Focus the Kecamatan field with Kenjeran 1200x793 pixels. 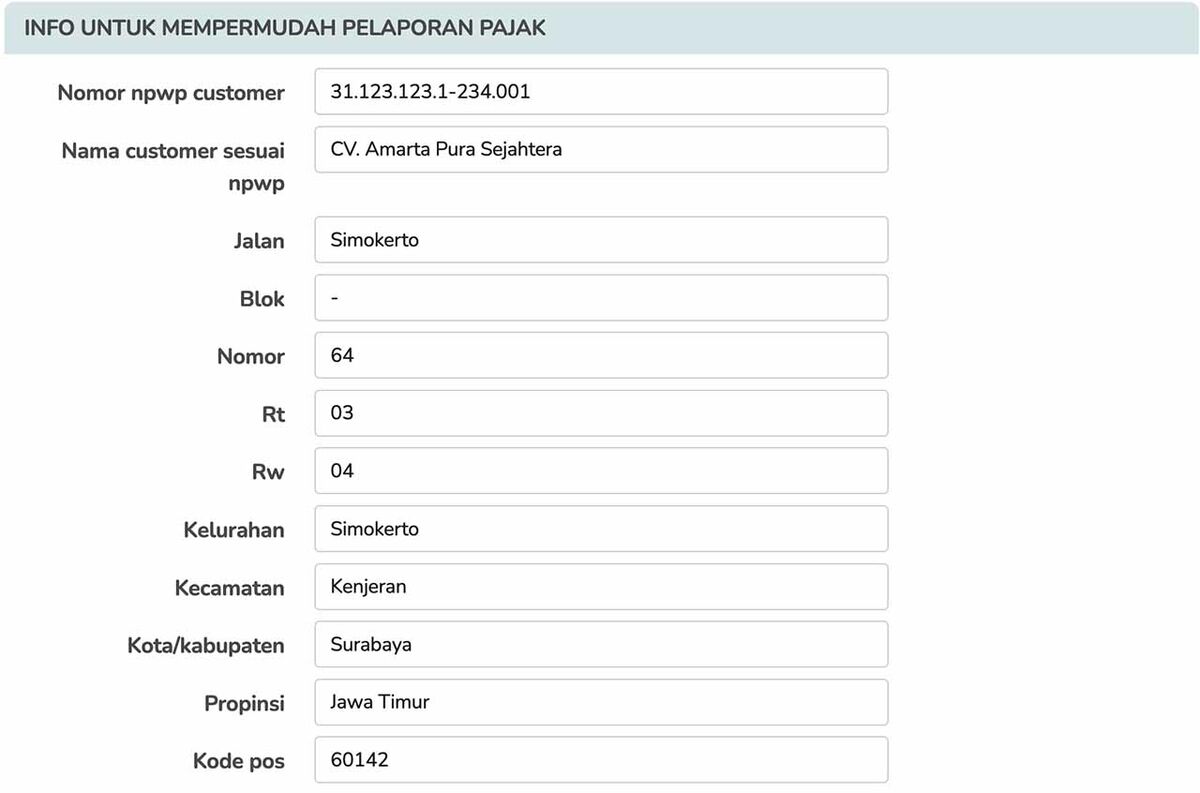(600, 587)
